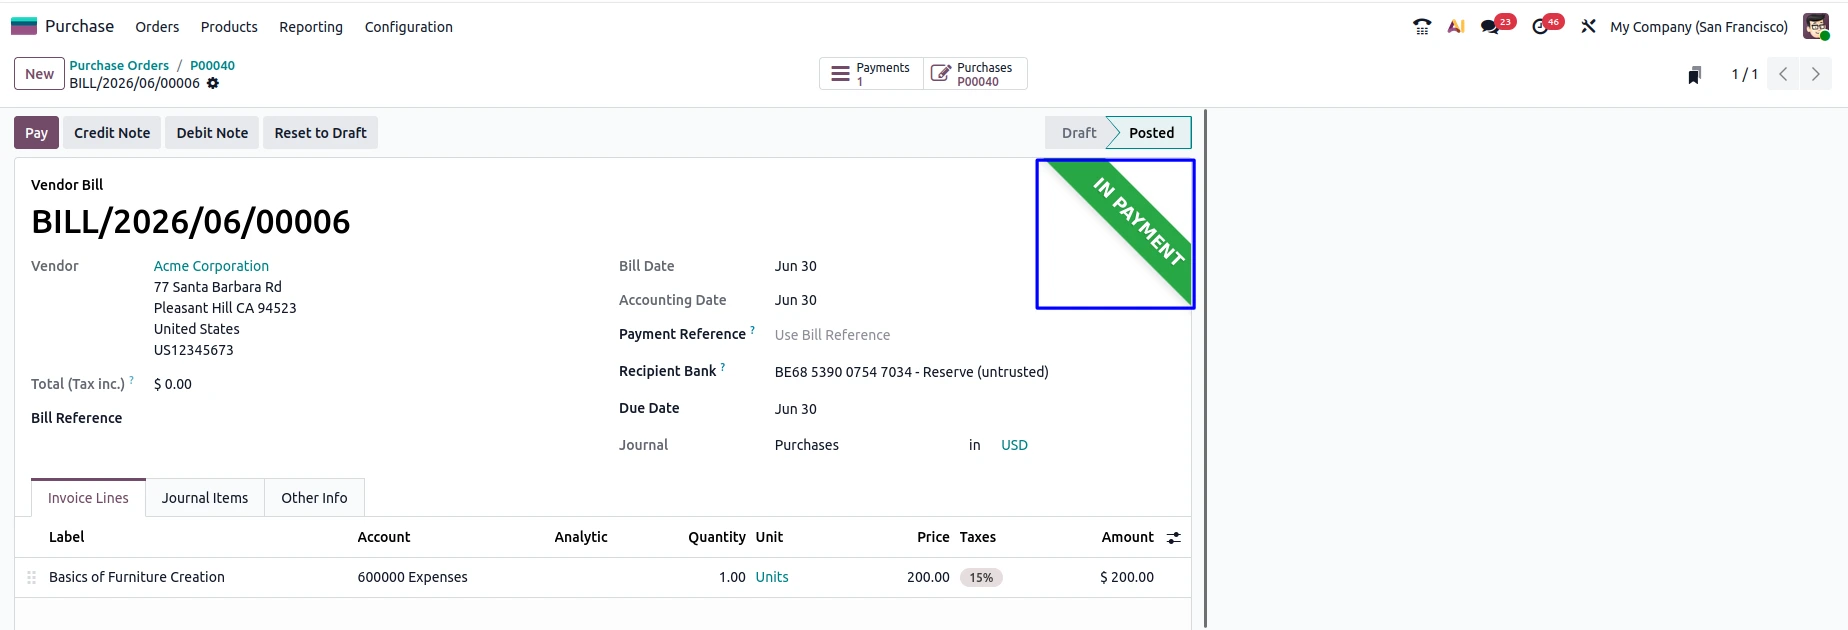Viewport: 1848px width, 630px height.
Task: Click Basics of Furniture Creation label
Action: tap(137, 577)
